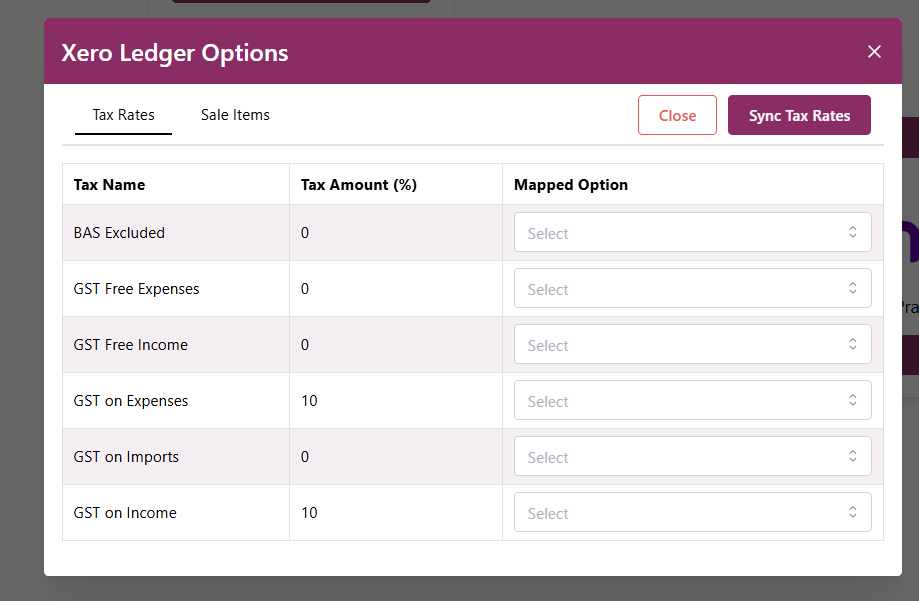Viewport: 919px width, 601px height.
Task: Open the GST on Imports mapping dropdown
Action: point(692,457)
